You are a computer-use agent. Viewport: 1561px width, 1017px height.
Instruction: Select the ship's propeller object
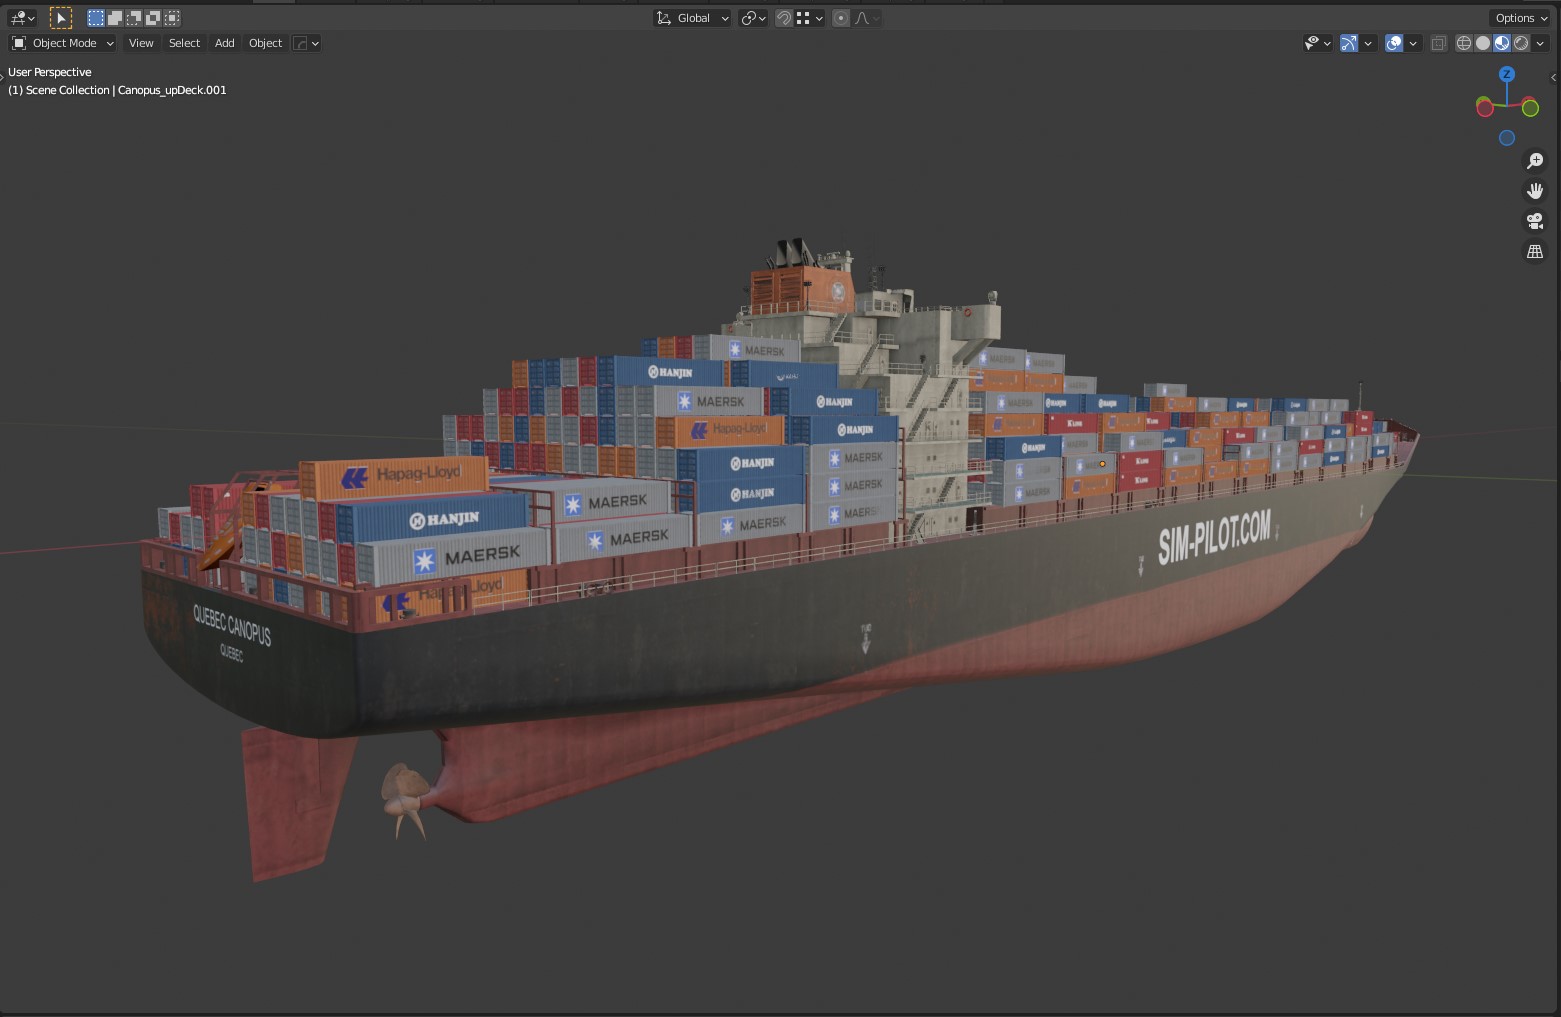405,800
